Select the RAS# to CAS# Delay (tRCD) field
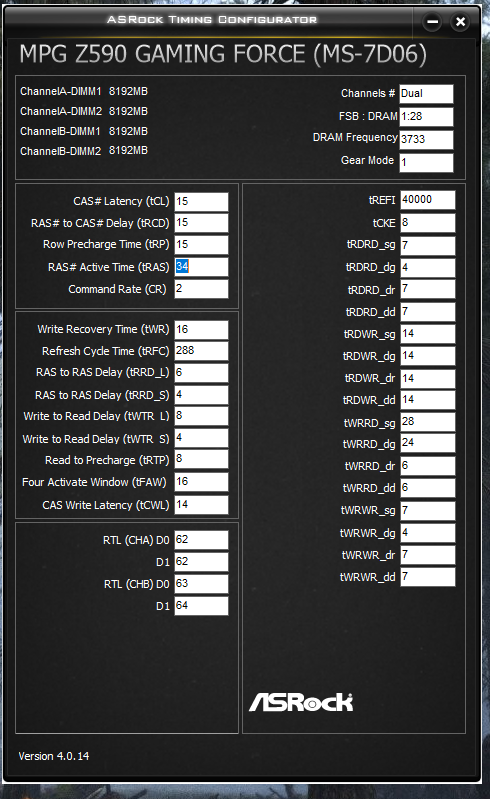 pyautogui.click(x=201, y=223)
